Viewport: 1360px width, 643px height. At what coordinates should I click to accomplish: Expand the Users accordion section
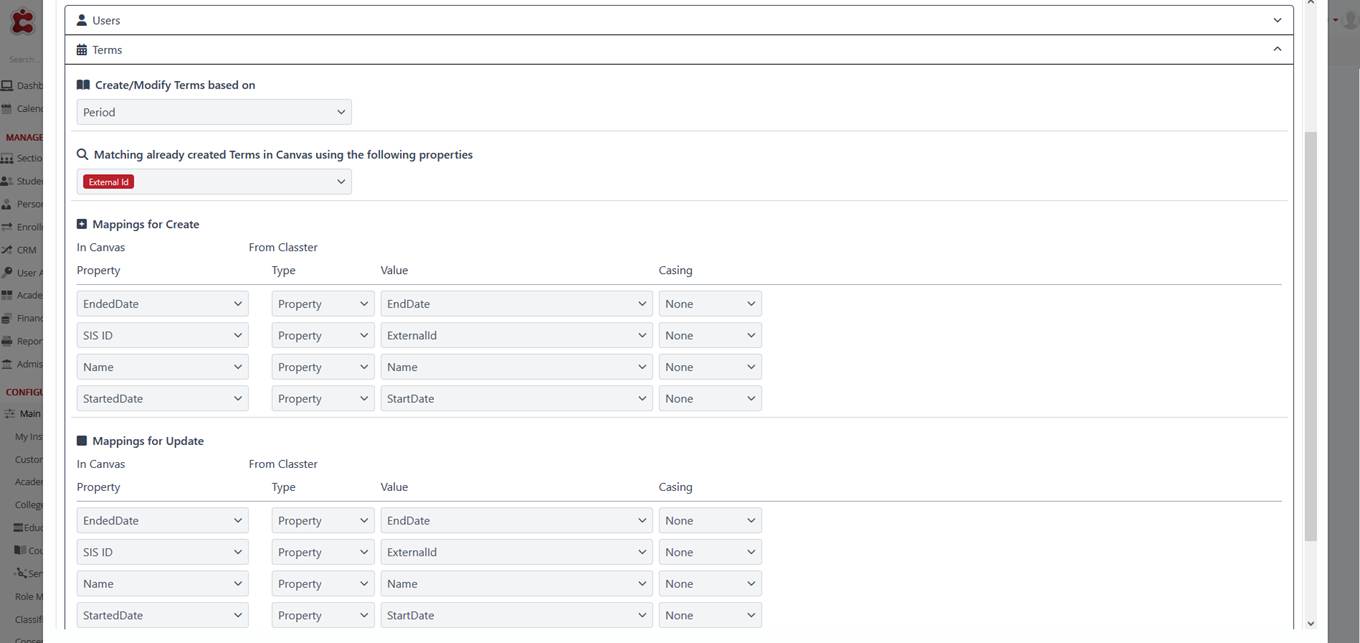tap(679, 20)
